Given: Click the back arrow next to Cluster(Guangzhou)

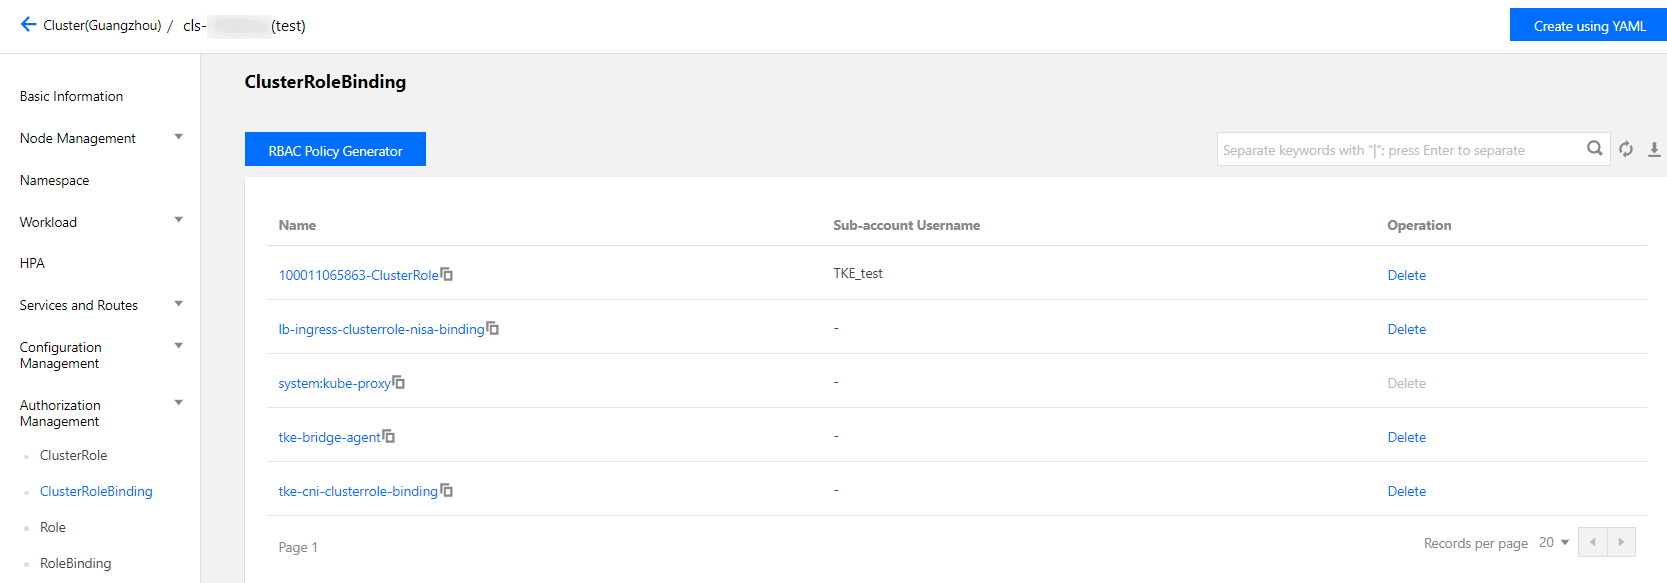Looking at the screenshot, I should 28,25.
